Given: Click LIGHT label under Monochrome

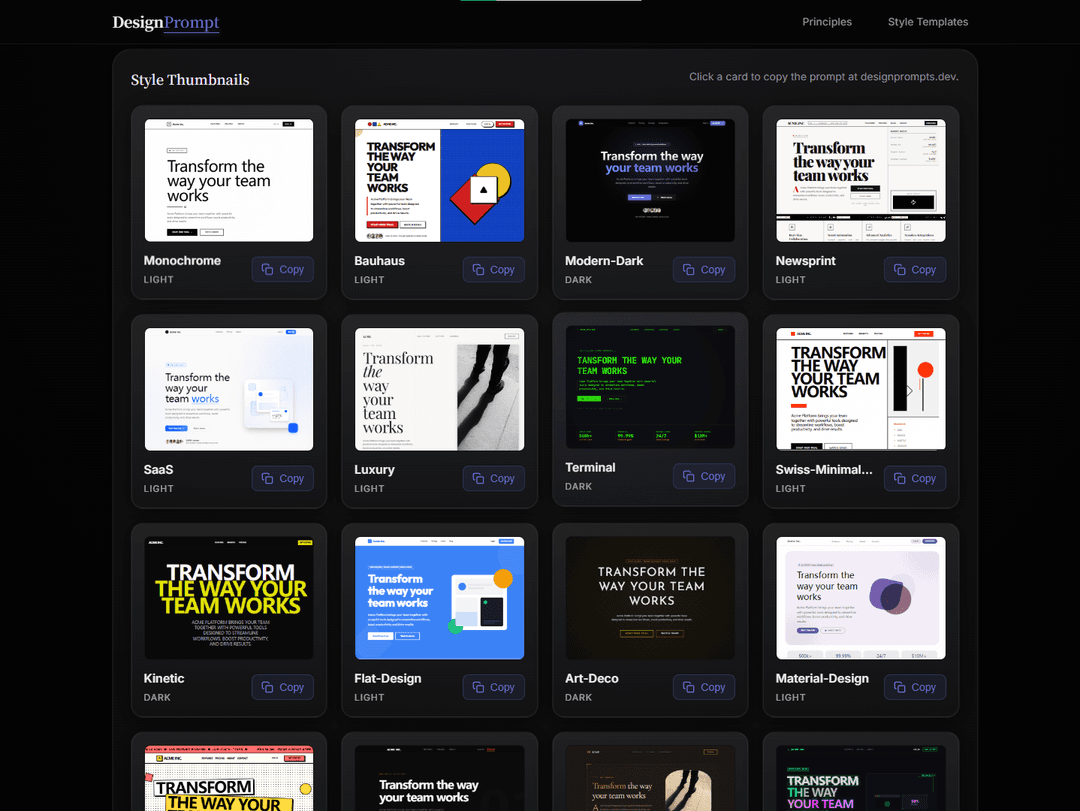Looking at the screenshot, I should [x=158, y=280].
